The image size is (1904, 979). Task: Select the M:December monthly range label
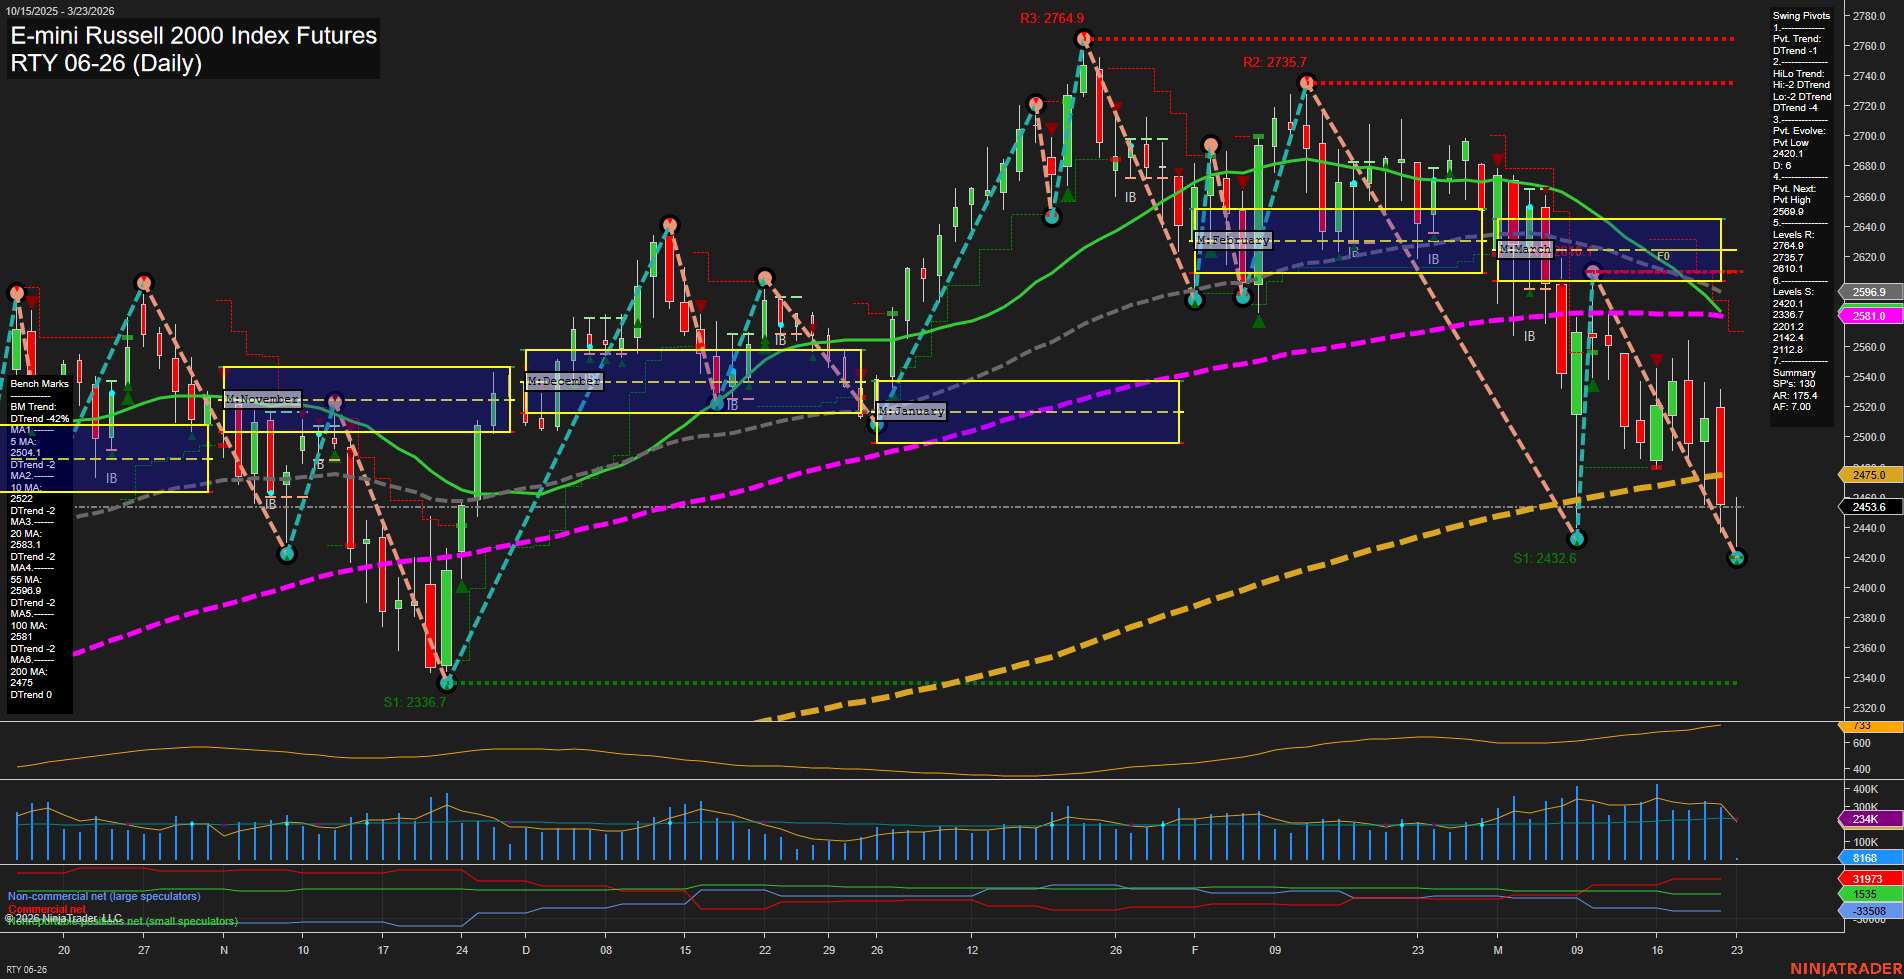(564, 381)
